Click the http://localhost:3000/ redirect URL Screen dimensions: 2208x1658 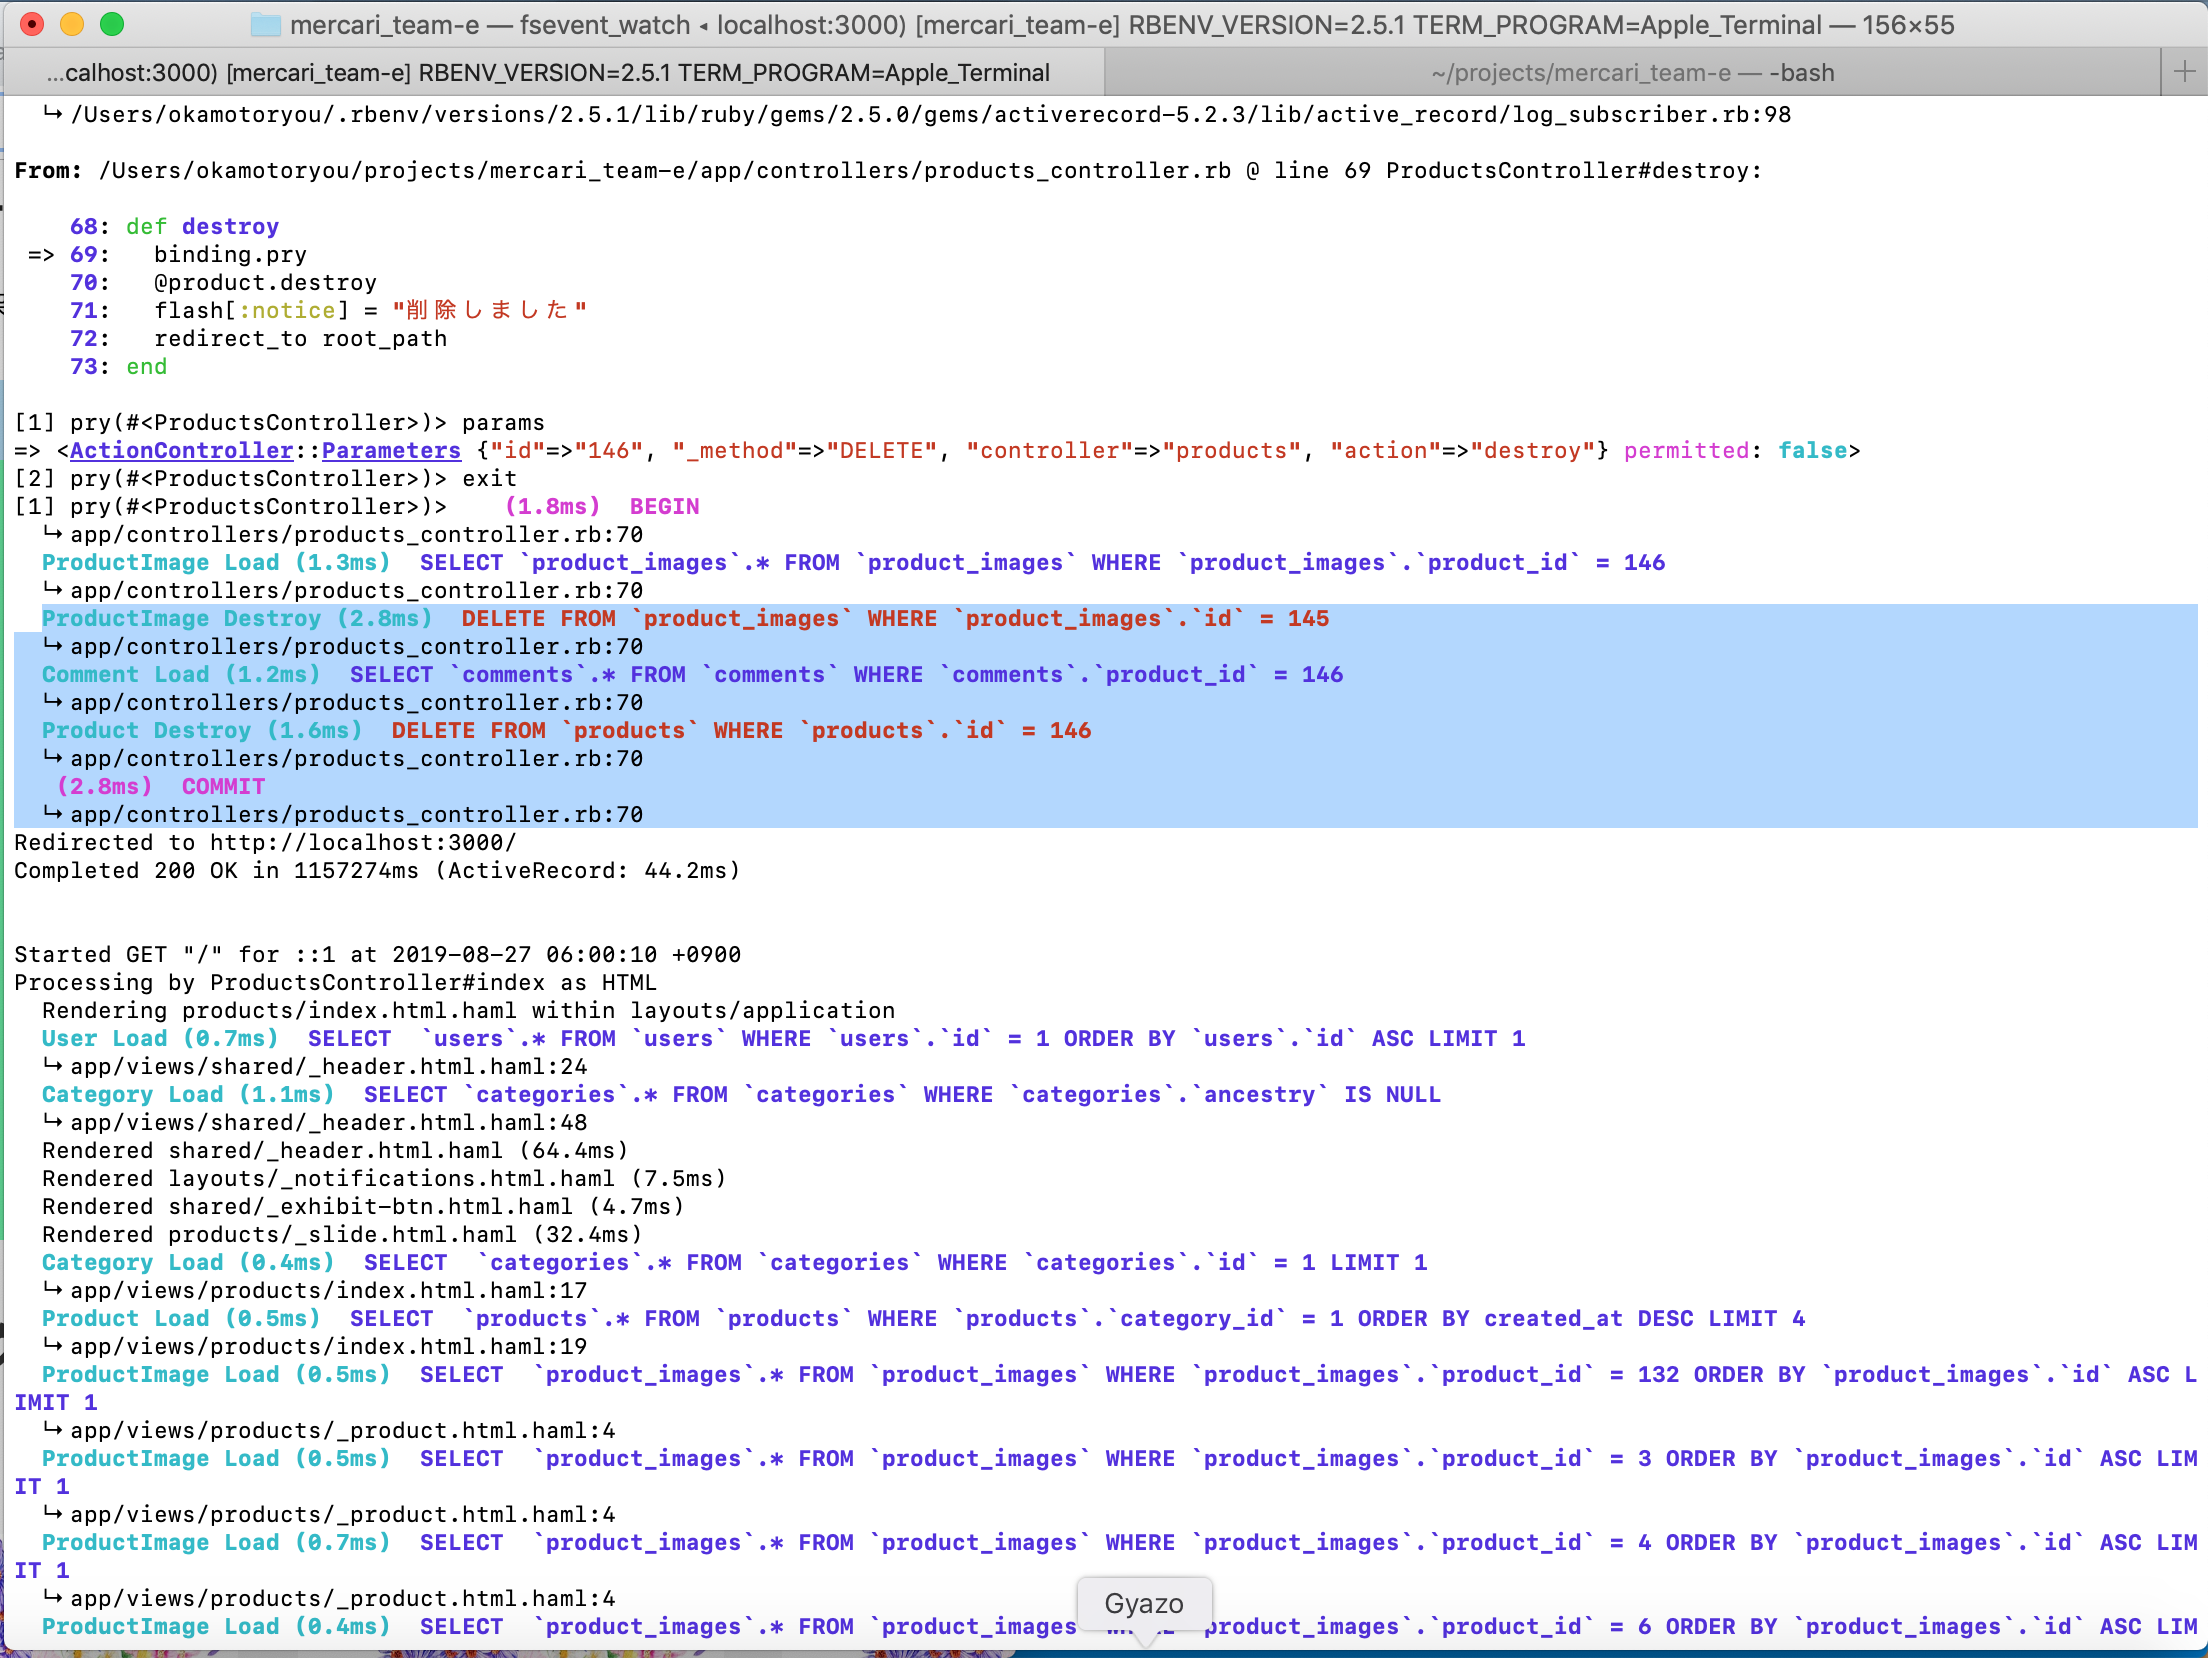coord(363,843)
